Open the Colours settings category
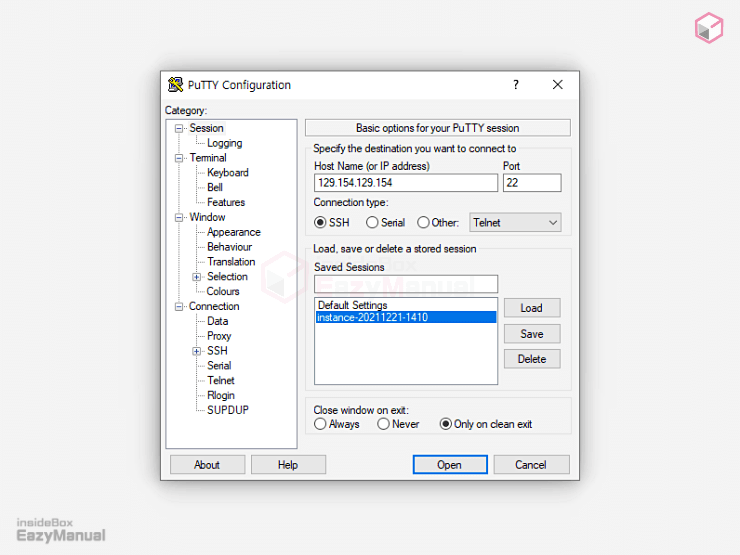Screen dimensions: 740x555 (x=223, y=292)
